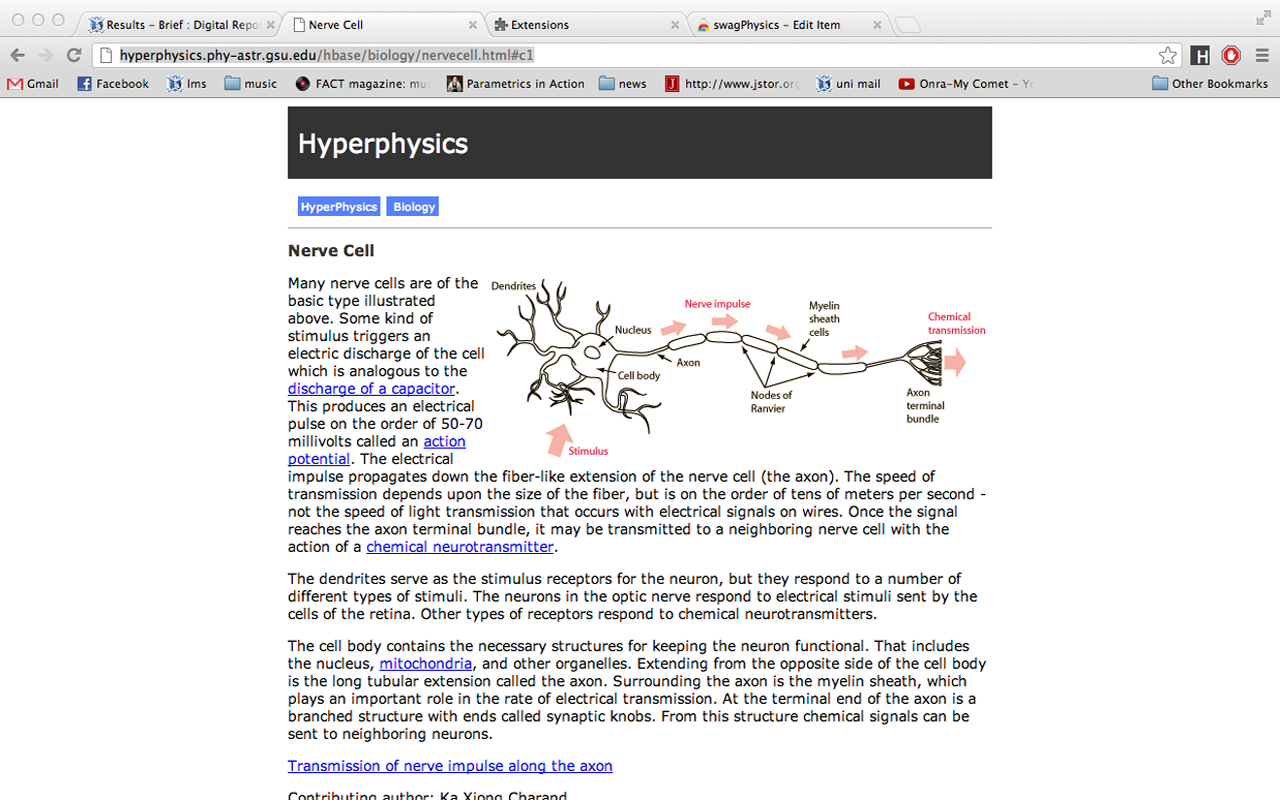Open the 'mitochondria' link
Viewport: 1280px width, 800px height.
pos(426,664)
